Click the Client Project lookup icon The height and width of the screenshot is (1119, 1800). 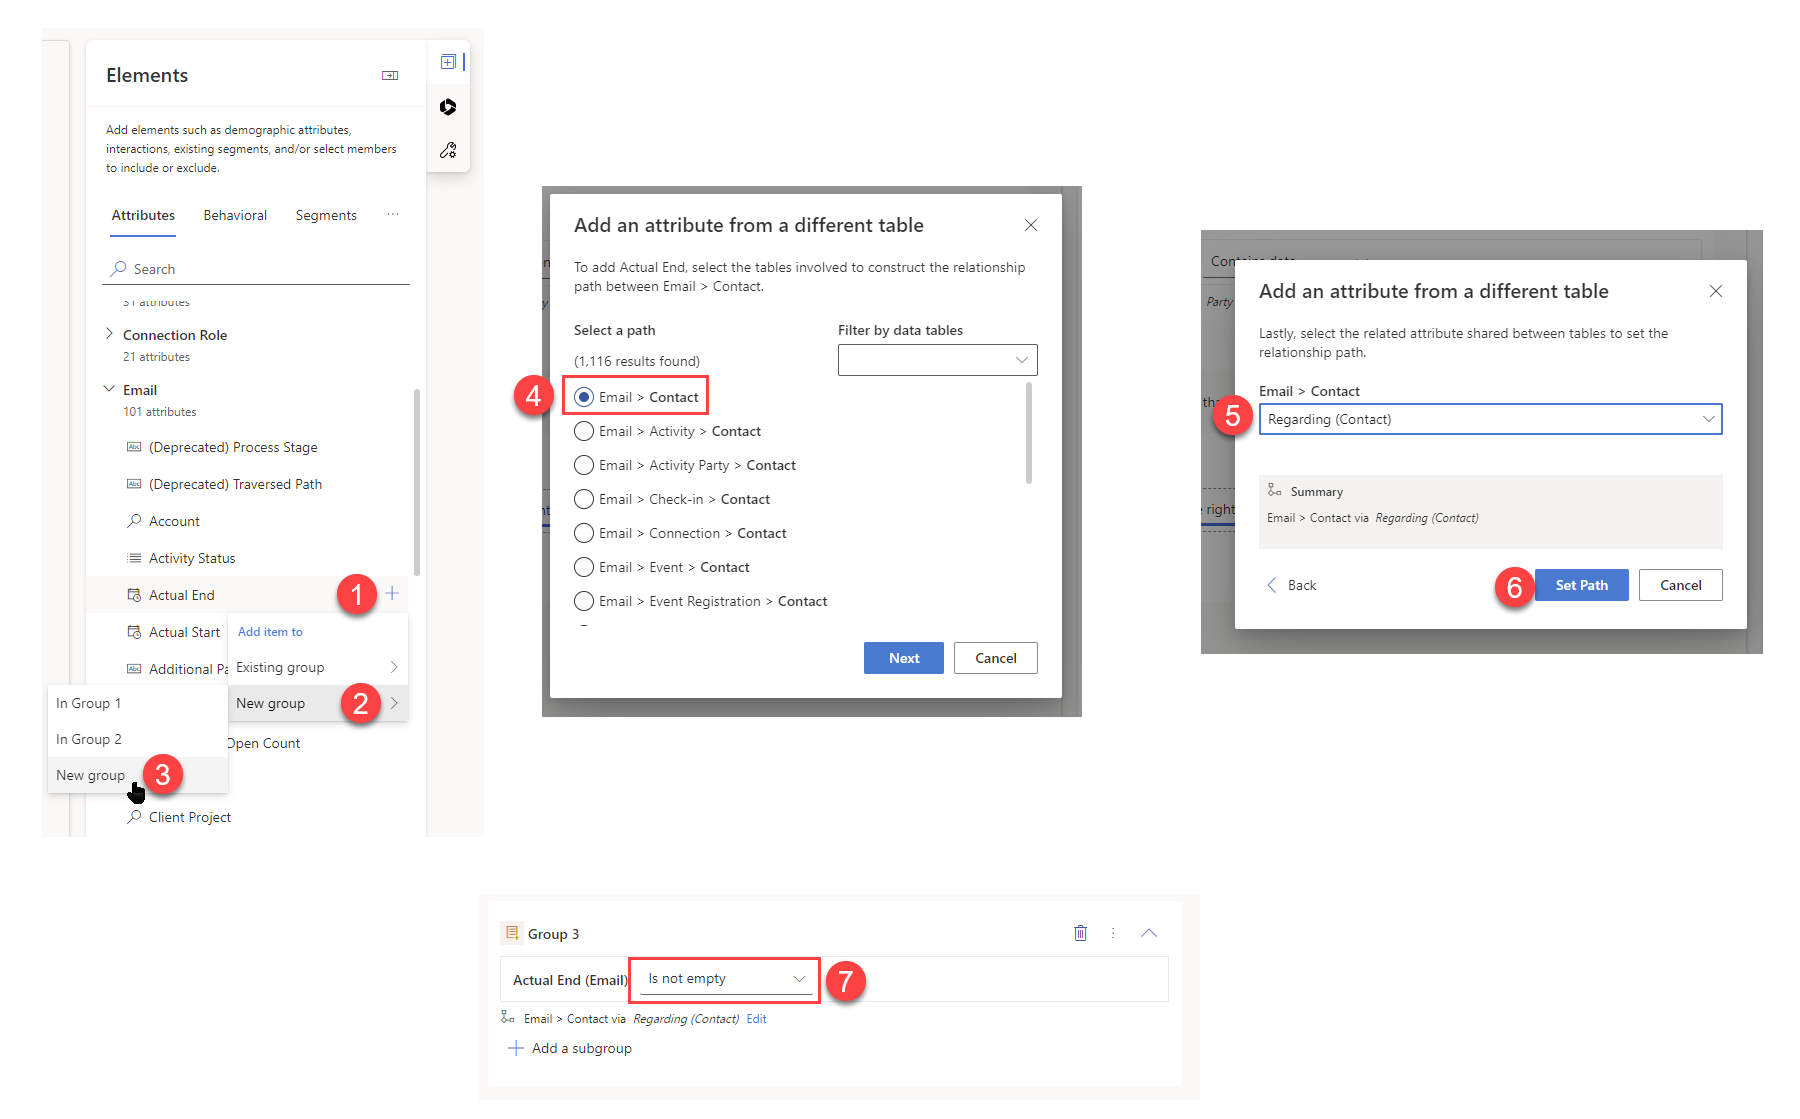pyautogui.click(x=134, y=817)
